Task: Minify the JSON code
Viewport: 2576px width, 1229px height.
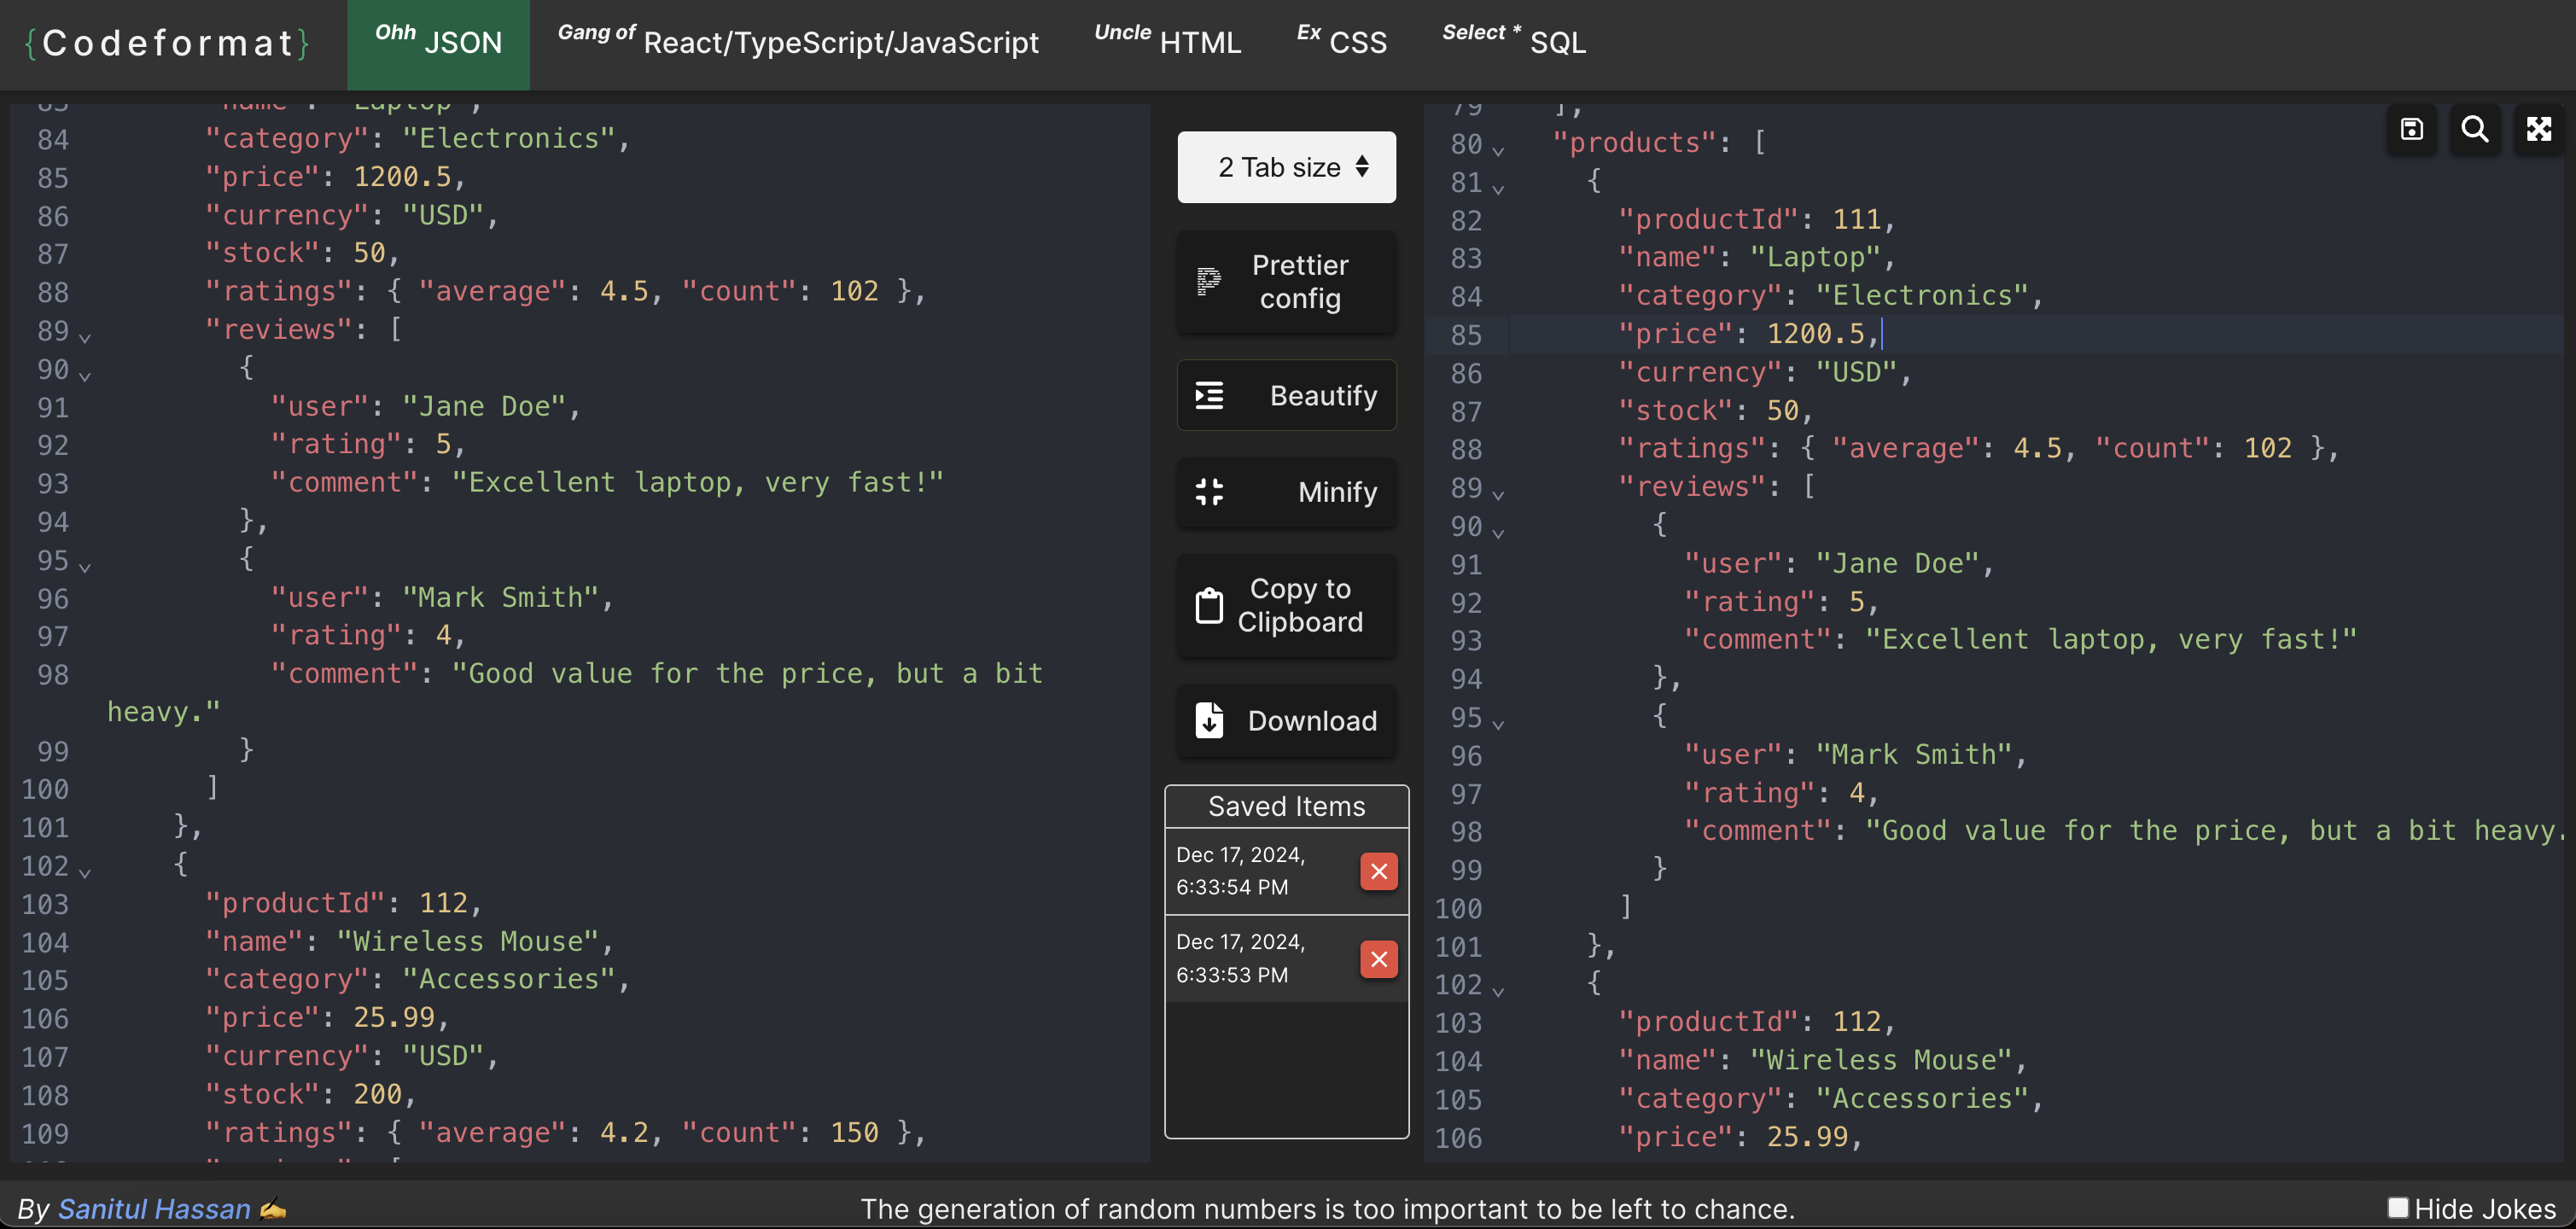Action: click(x=1286, y=492)
